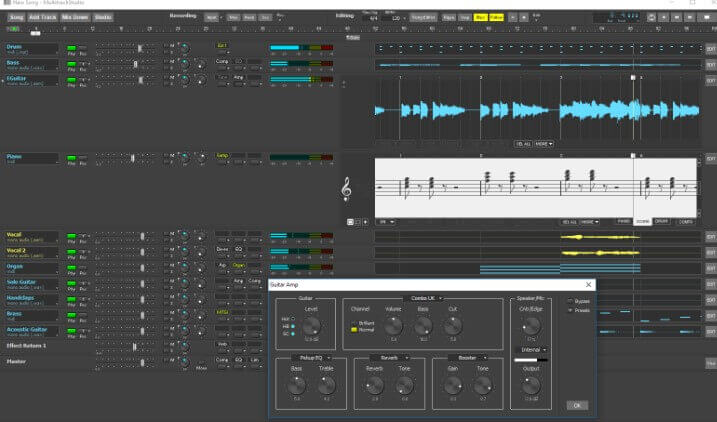Screen dimensions: 717x422
Task: Enable Bypass in Guitar Amp window
Action: (x=570, y=301)
